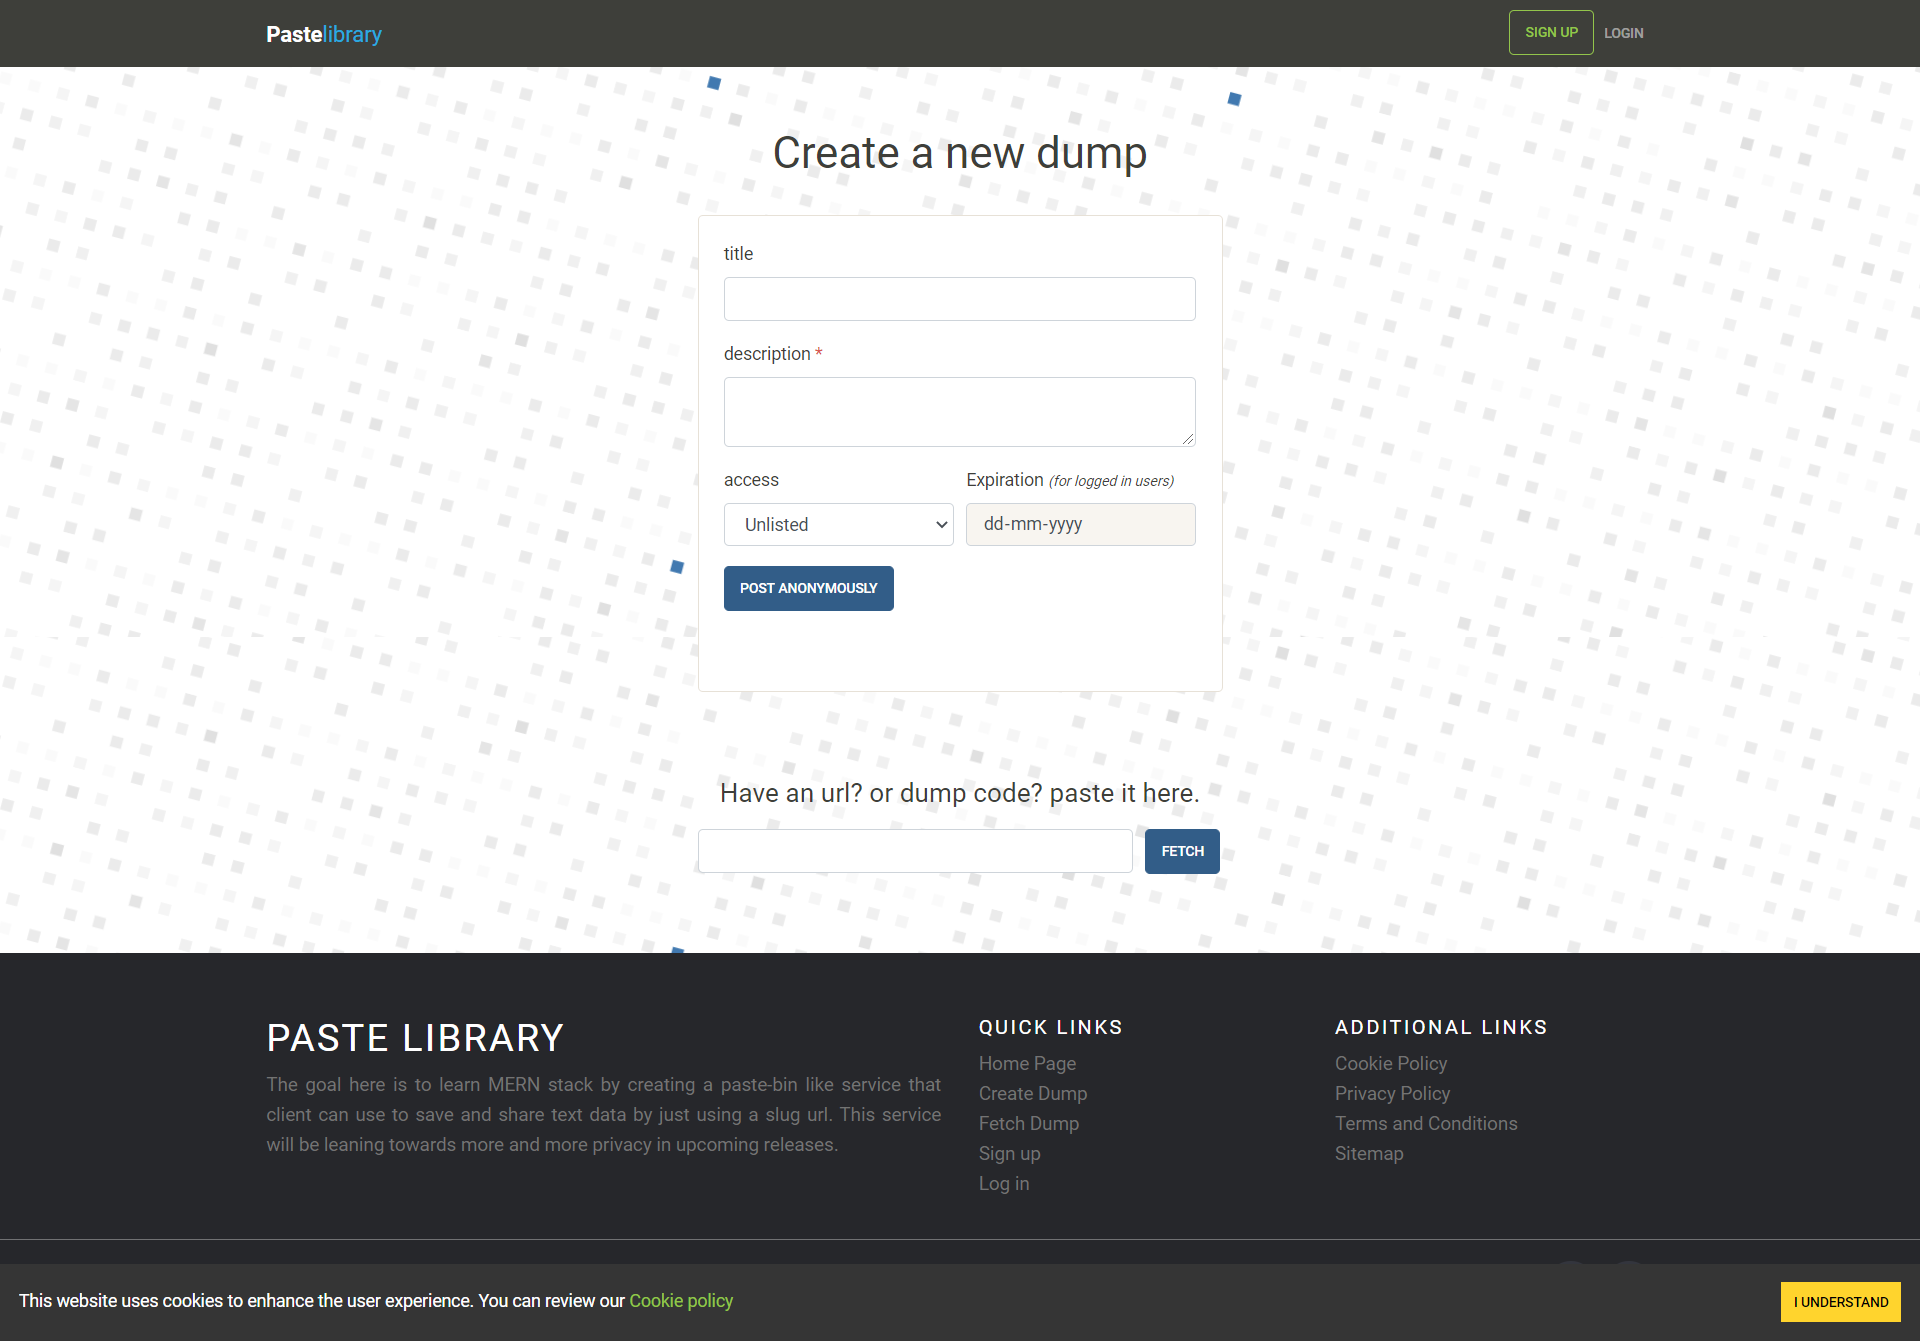Click the green Cookie policy banner link

click(680, 1300)
